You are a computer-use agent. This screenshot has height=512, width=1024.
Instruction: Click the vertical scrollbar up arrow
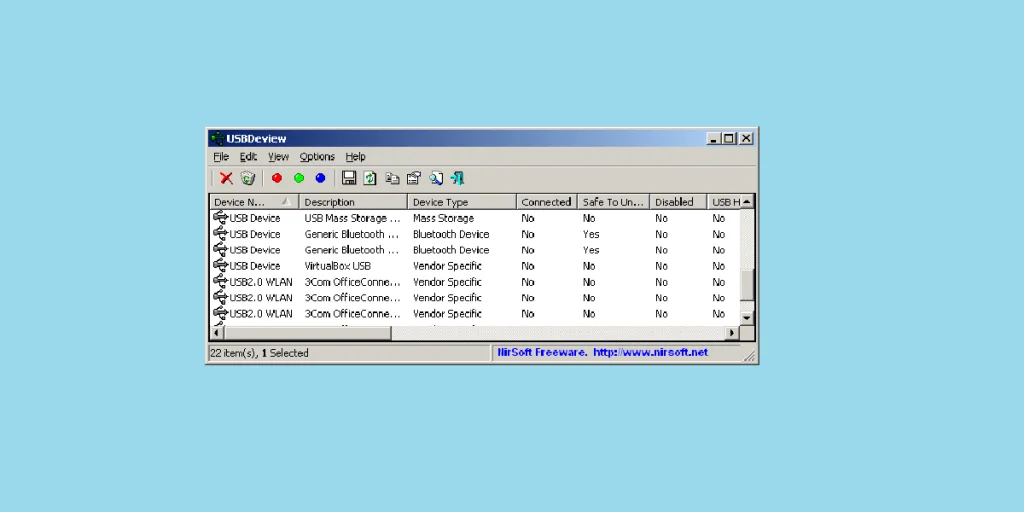click(747, 201)
